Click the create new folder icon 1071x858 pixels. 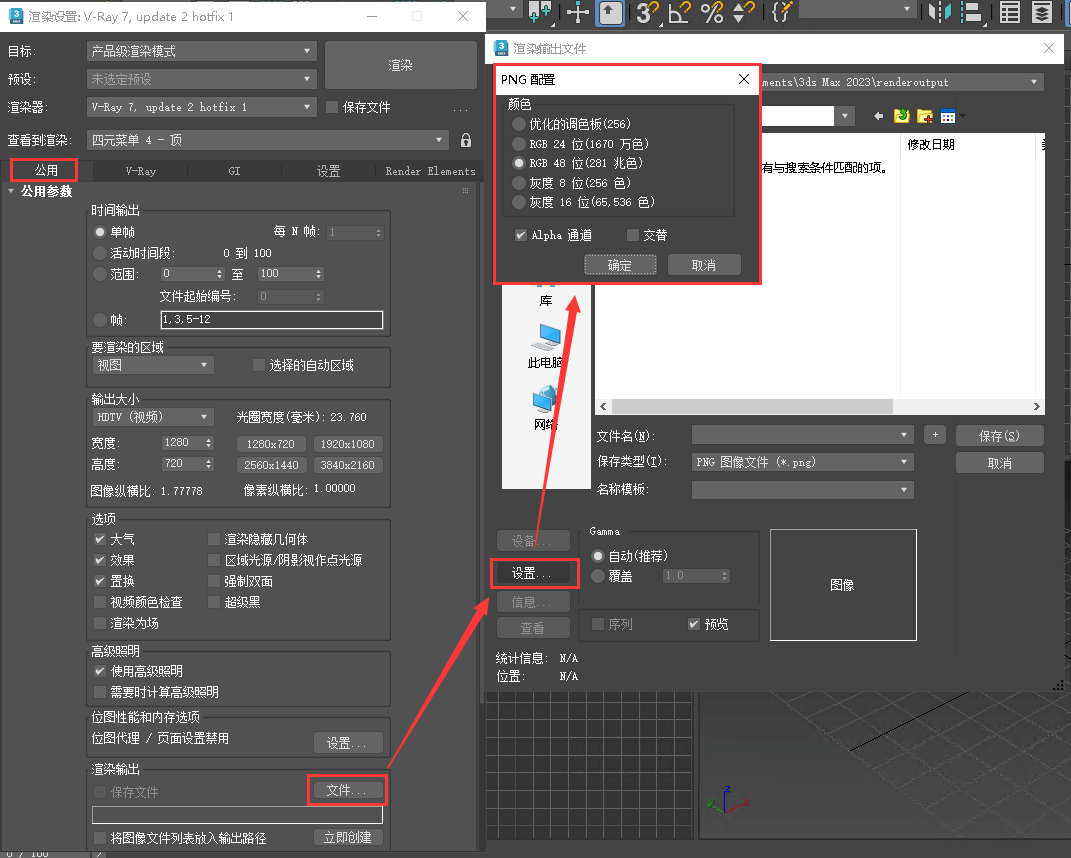click(x=925, y=117)
